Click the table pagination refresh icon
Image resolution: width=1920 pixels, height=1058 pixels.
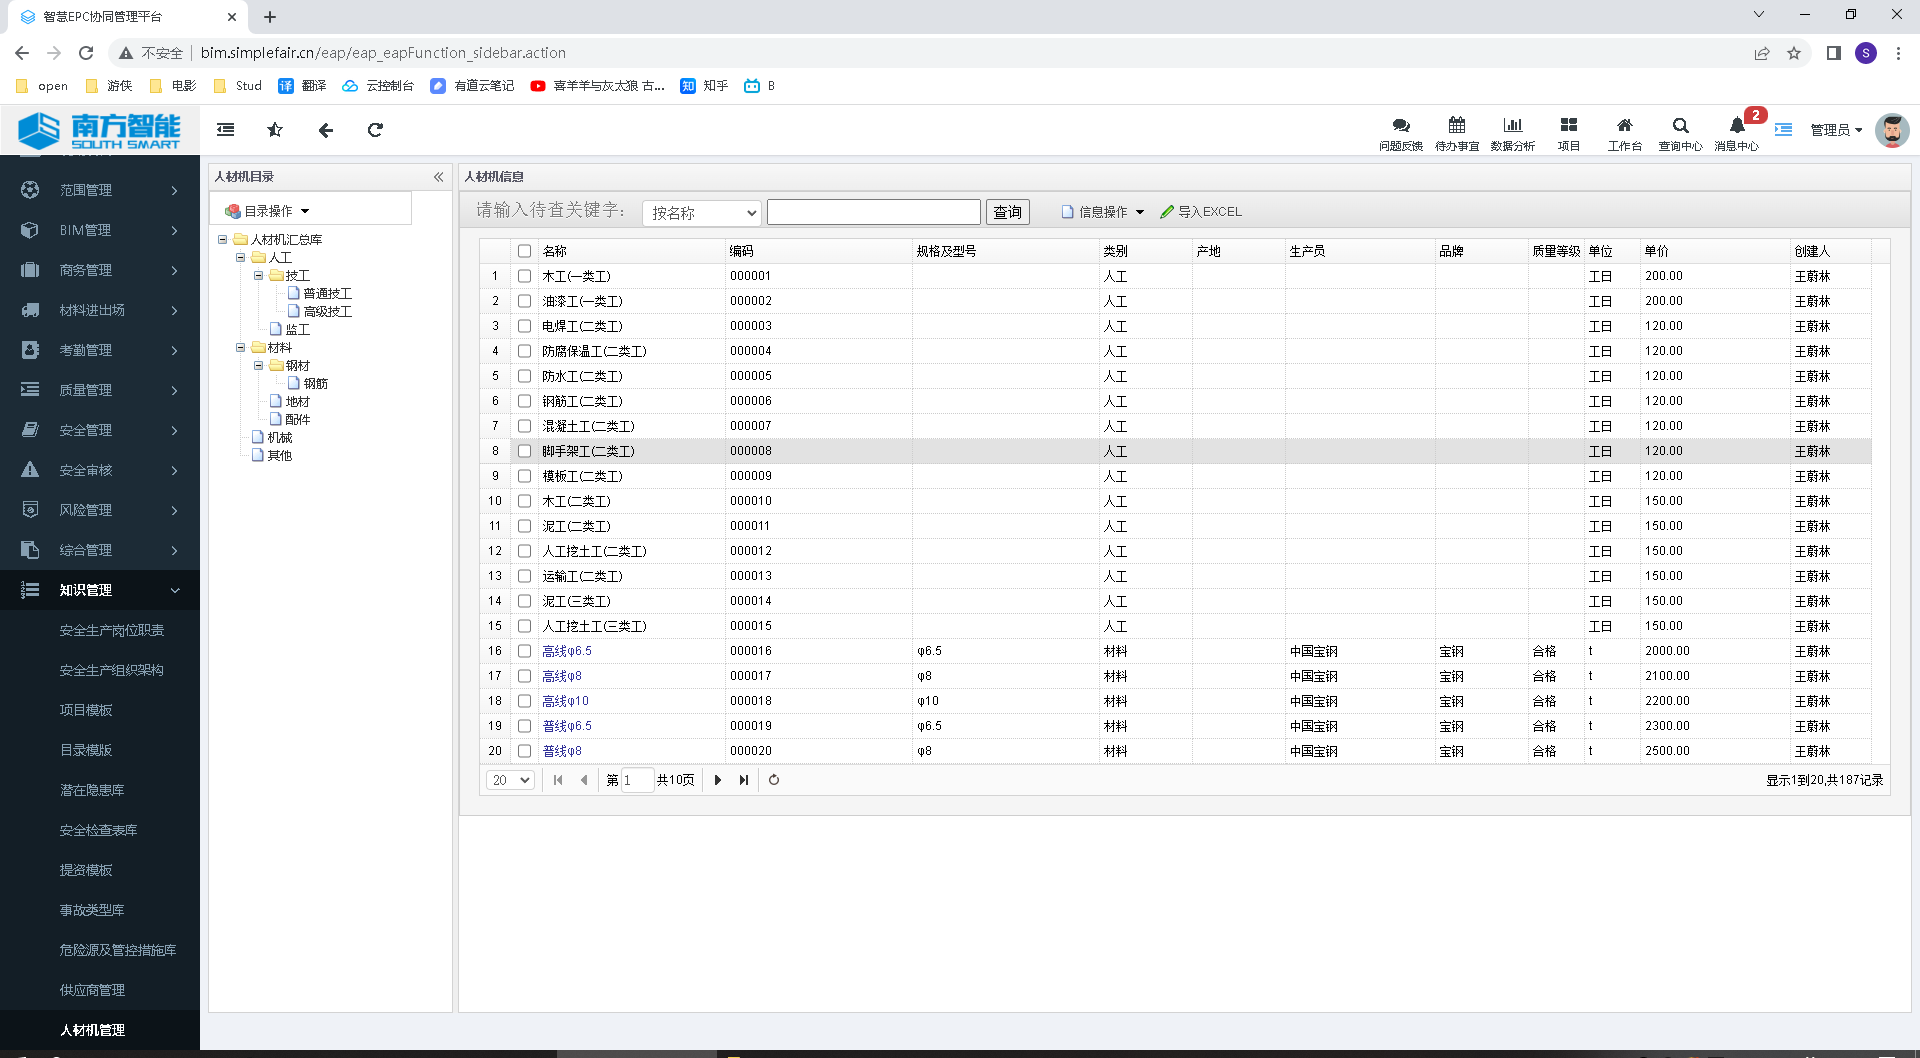774,780
